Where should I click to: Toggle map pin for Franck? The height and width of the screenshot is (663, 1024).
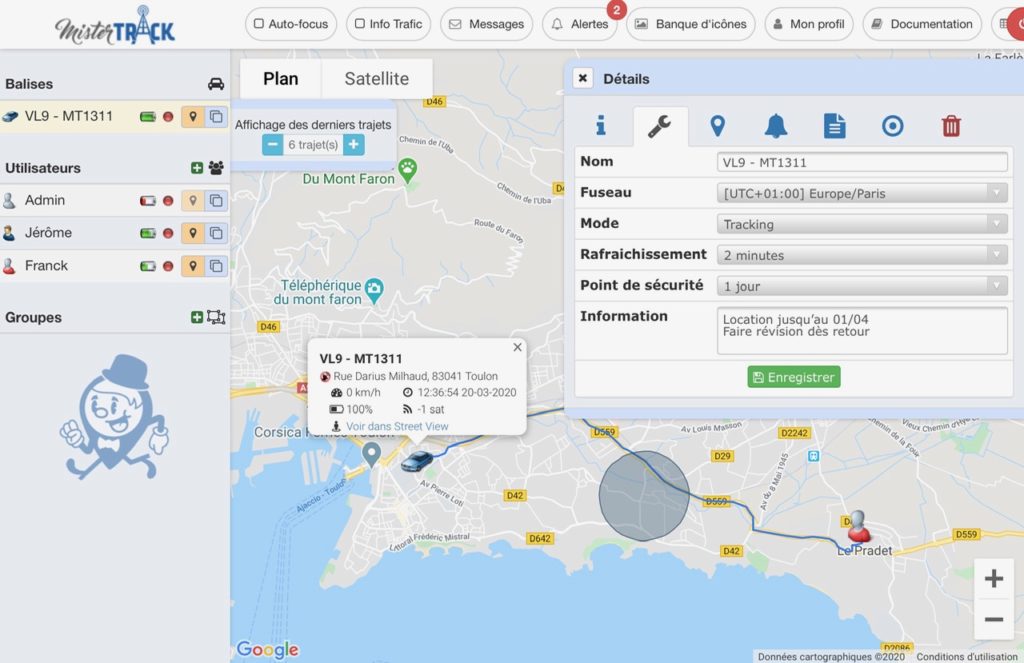(193, 266)
